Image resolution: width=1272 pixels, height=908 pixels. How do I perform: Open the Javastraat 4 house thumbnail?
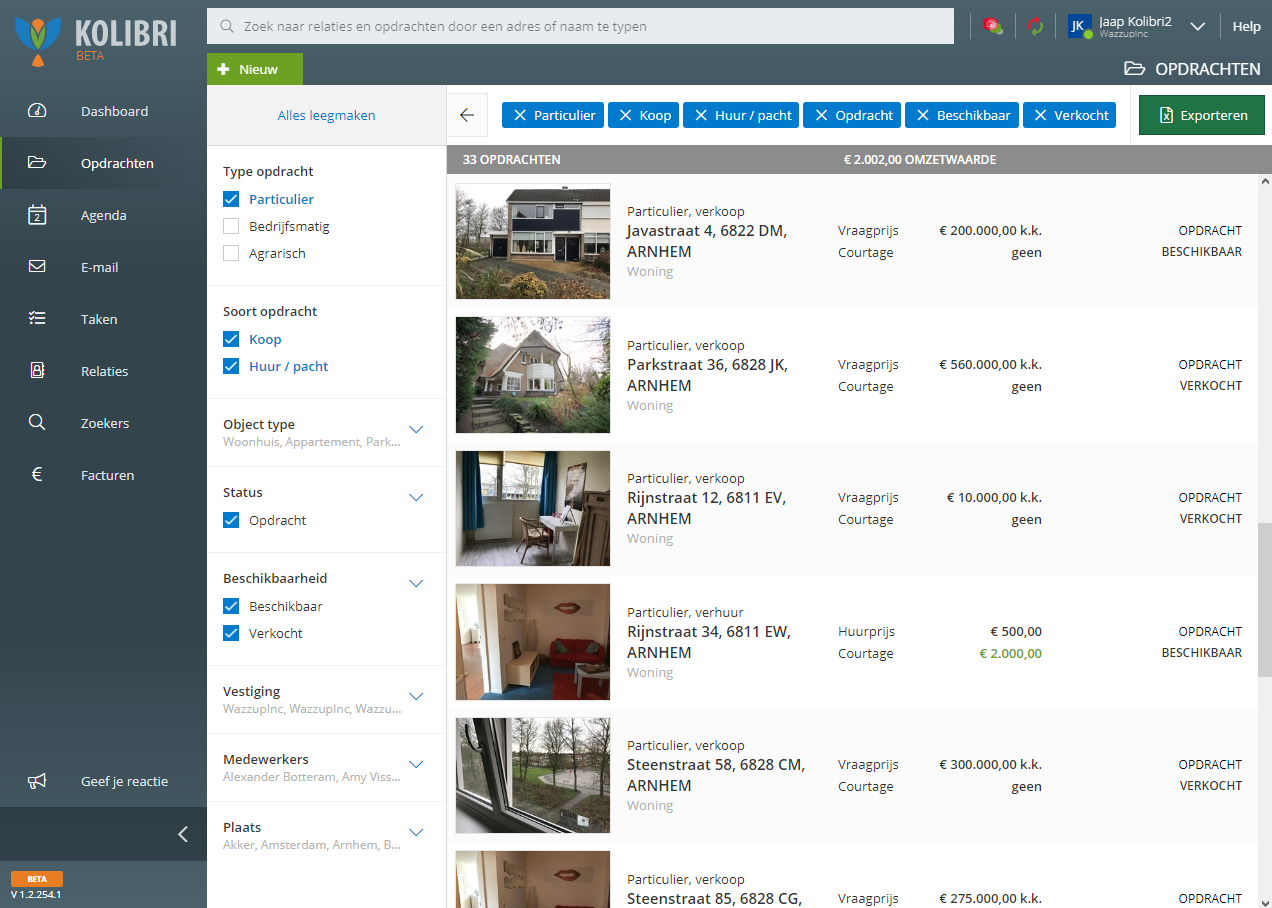click(533, 241)
